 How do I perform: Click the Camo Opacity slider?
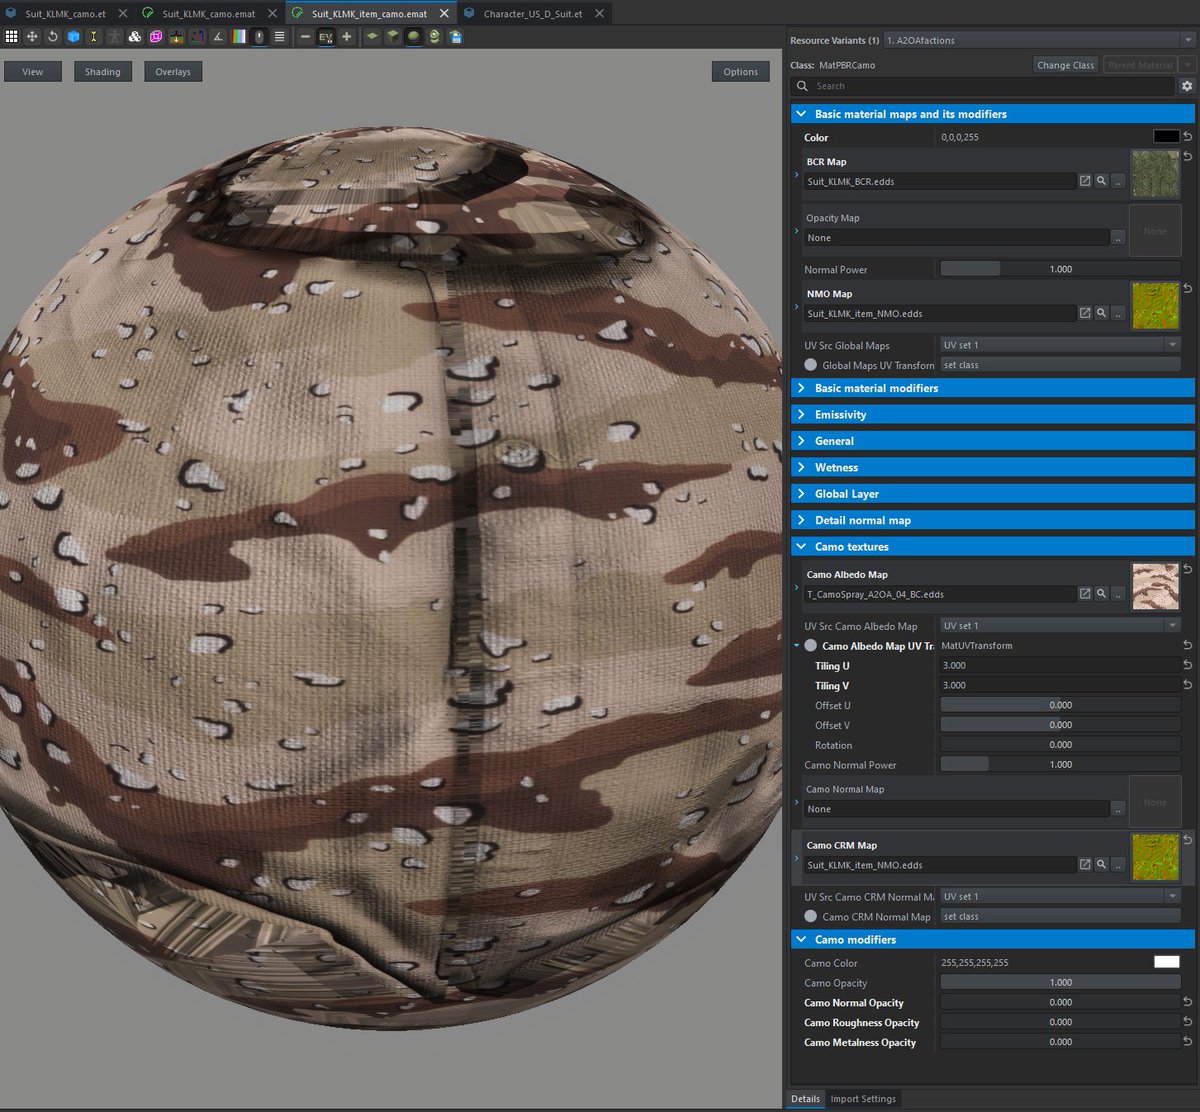[1060, 983]
